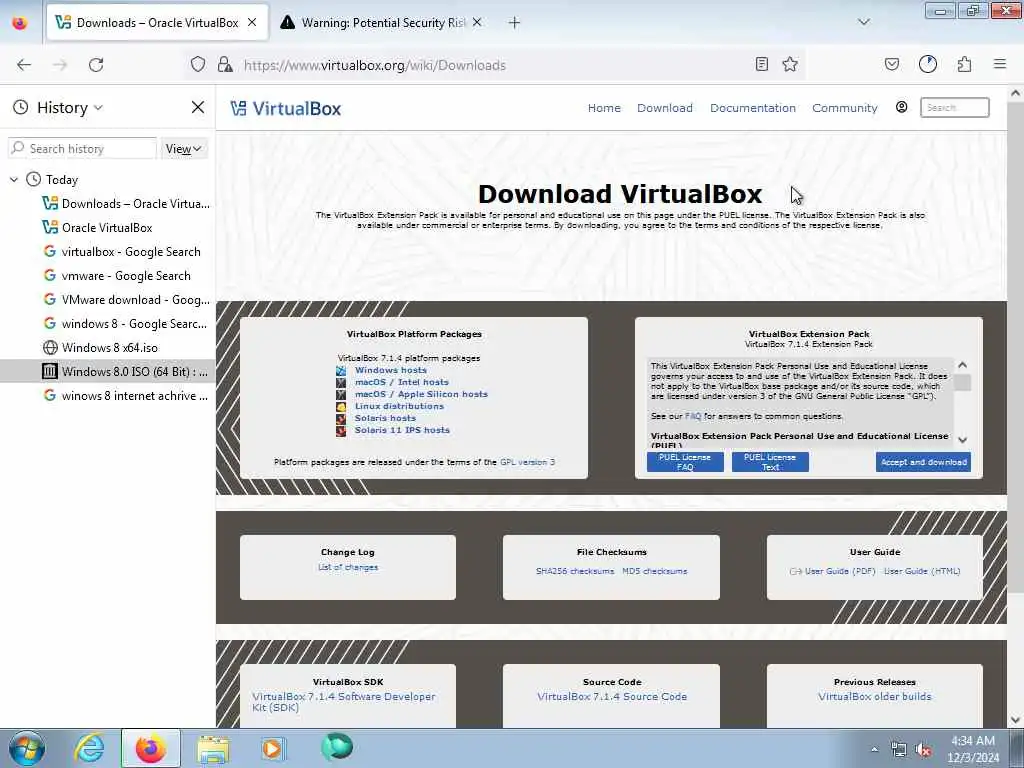
Task: Open VirtualBox 7.1.4 Source Code link
Action: [x=612, y=697]
